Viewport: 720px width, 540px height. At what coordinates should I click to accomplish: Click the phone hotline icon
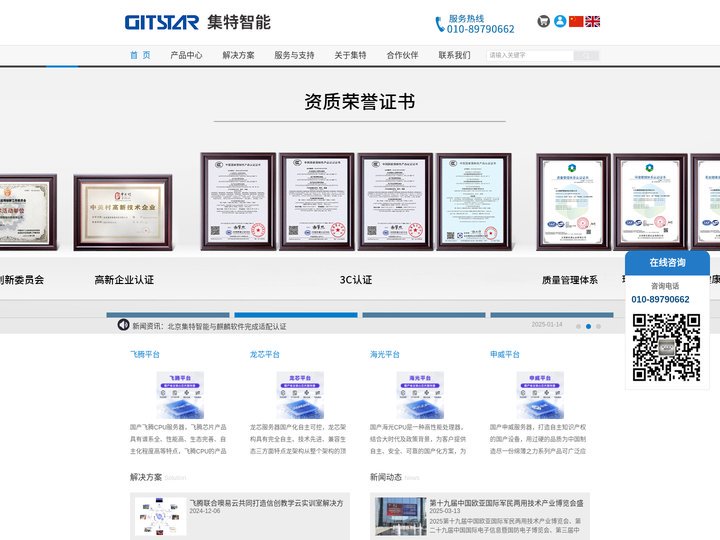tap(439, 24)
